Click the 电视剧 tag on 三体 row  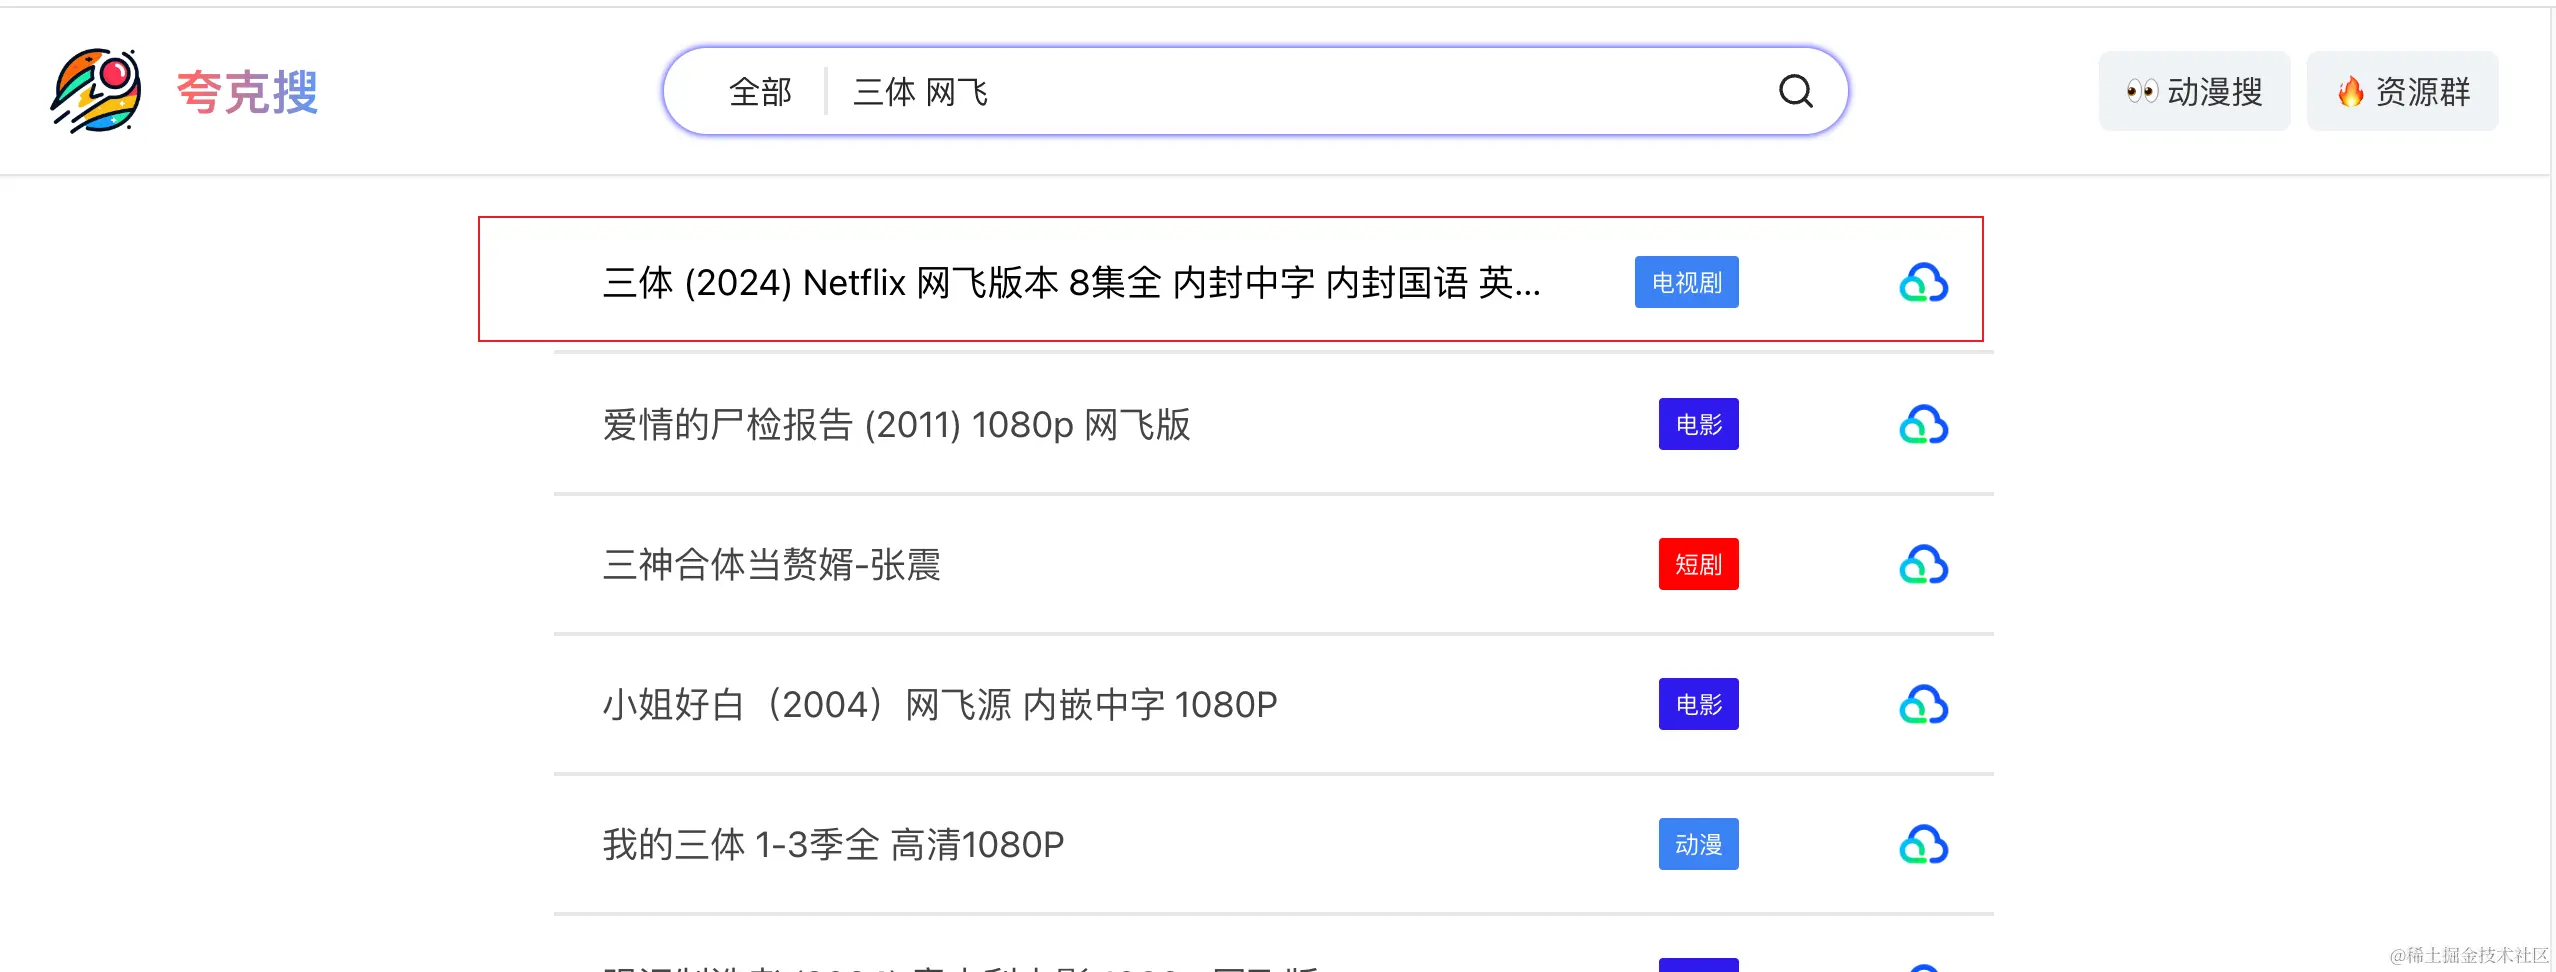(1686, 282)
